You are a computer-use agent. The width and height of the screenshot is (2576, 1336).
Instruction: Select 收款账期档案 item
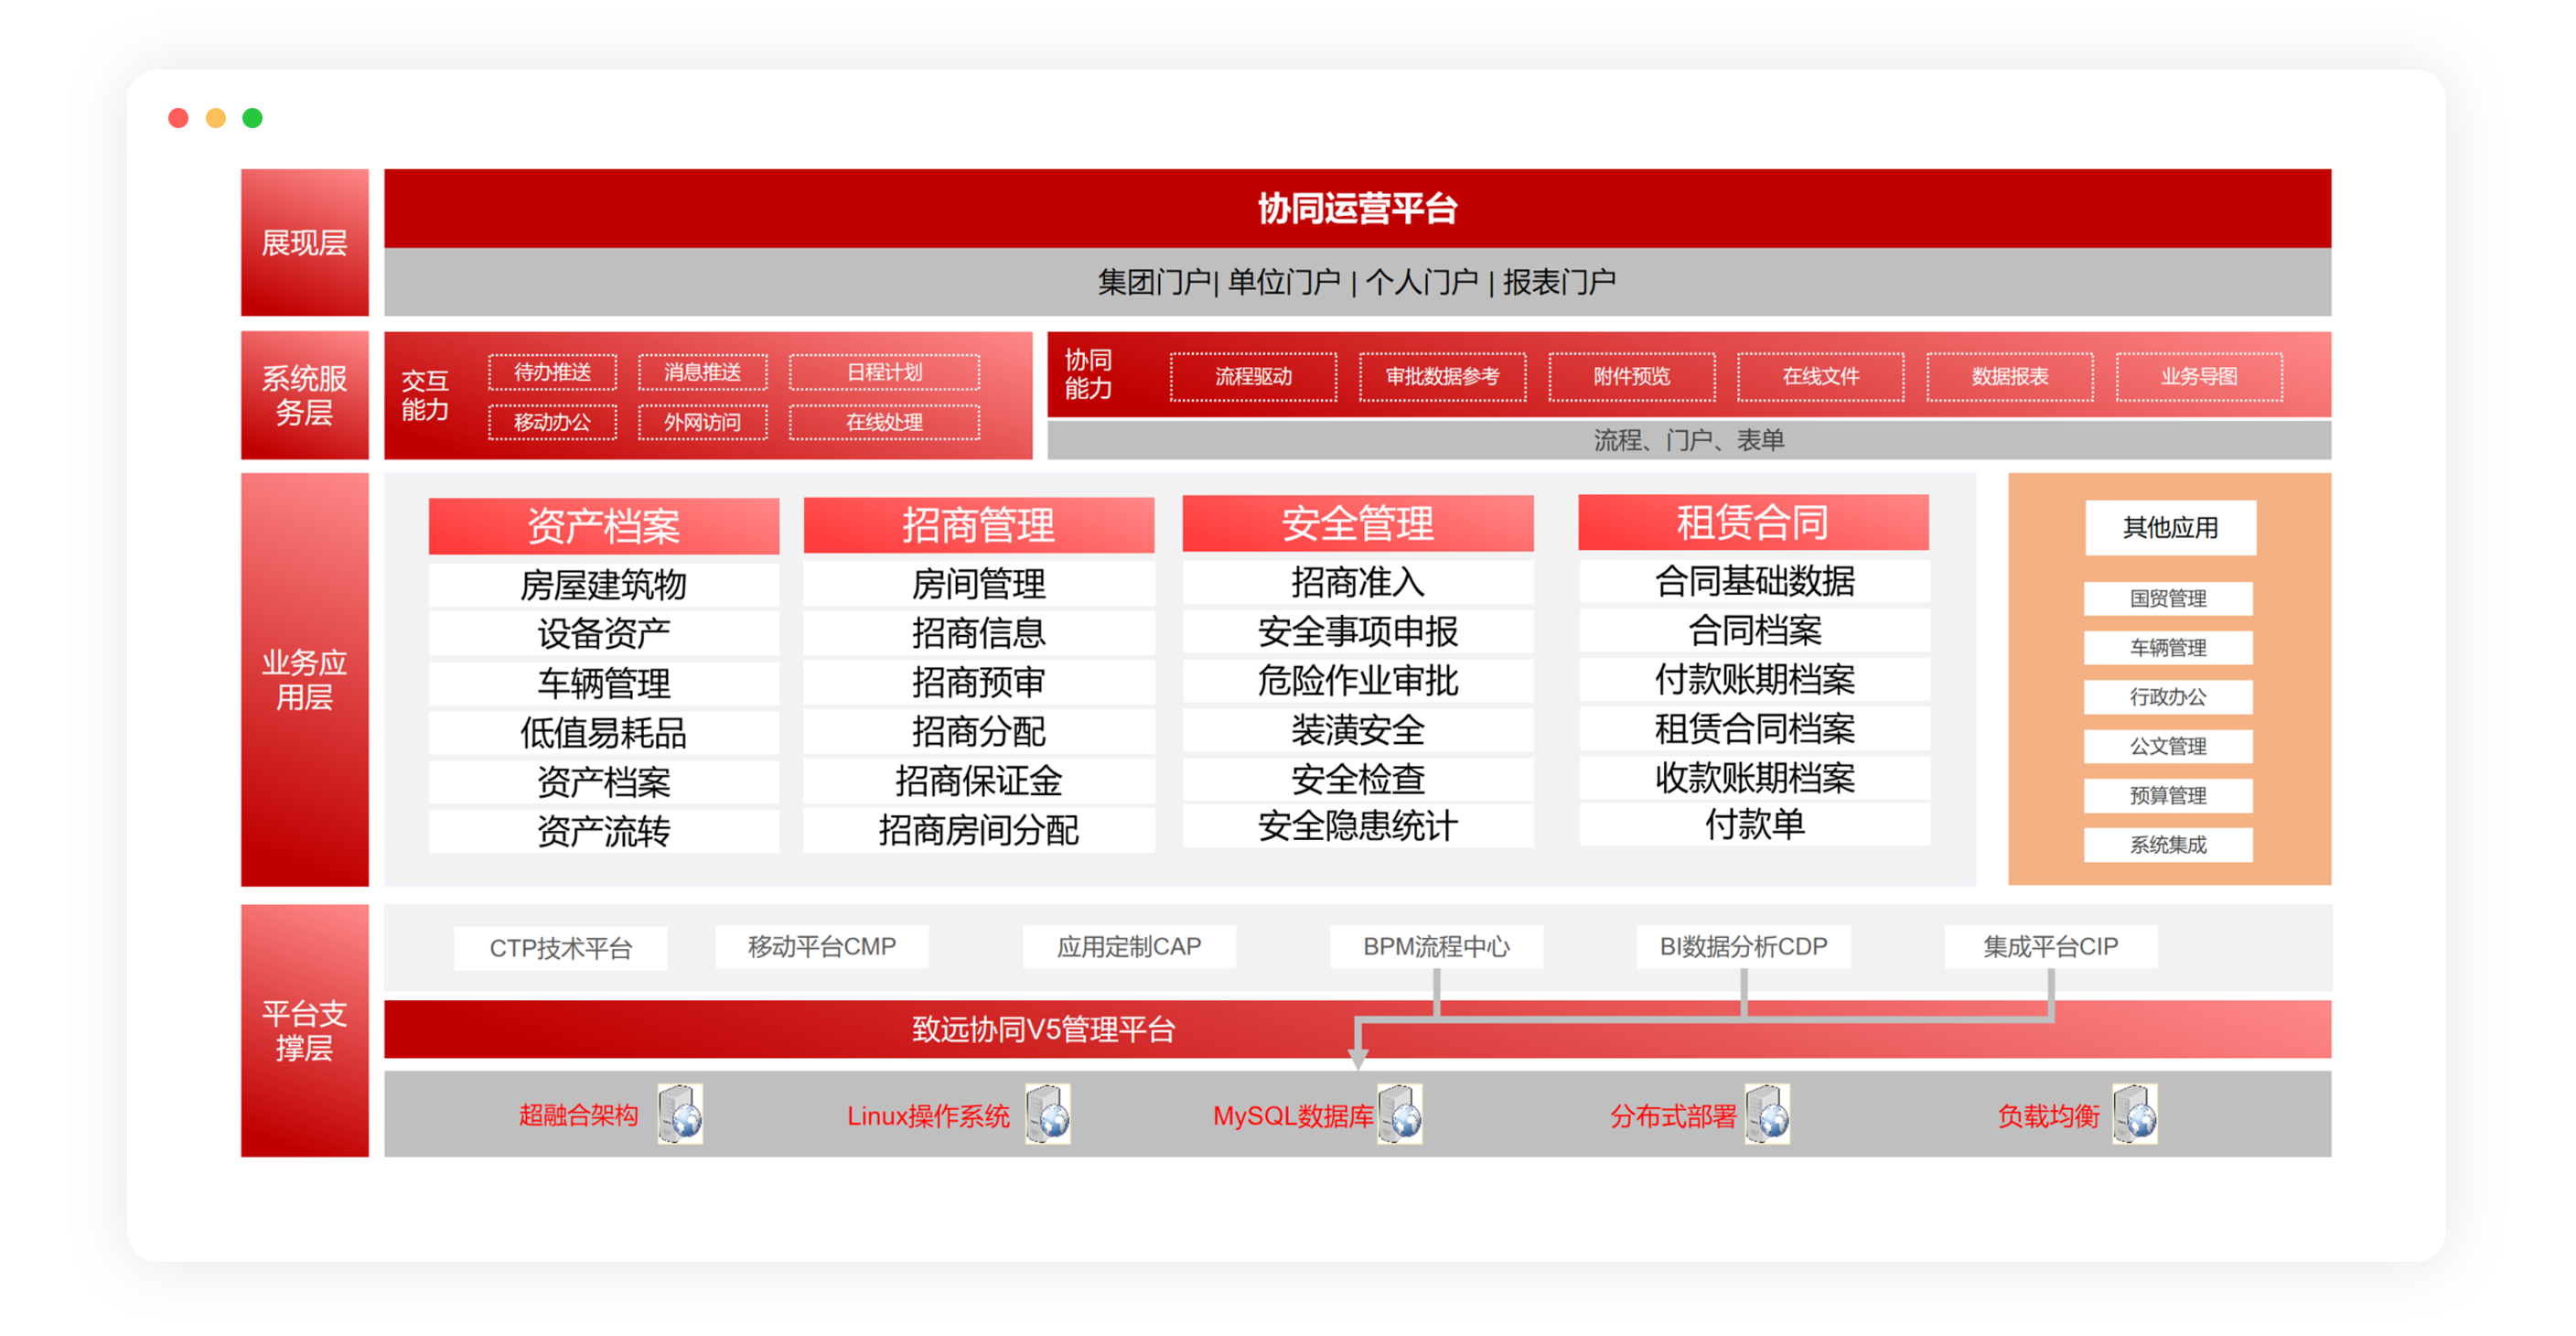[1754, 777]
